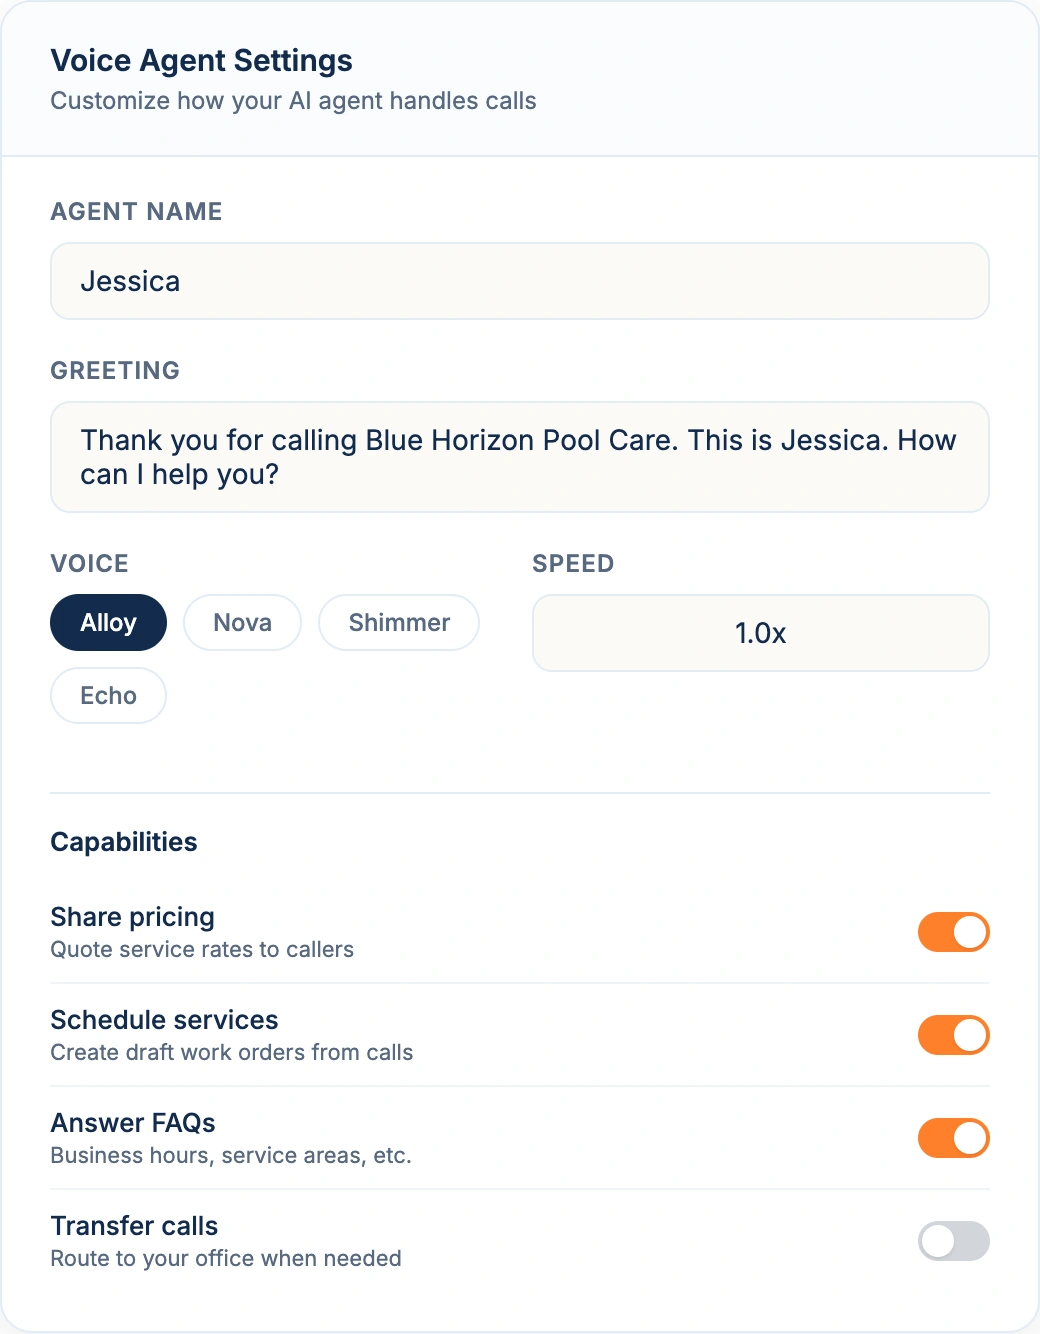Click the Share pricing label text
The height and width of the screenshot is (1334, 1040).
coord(133,917)
